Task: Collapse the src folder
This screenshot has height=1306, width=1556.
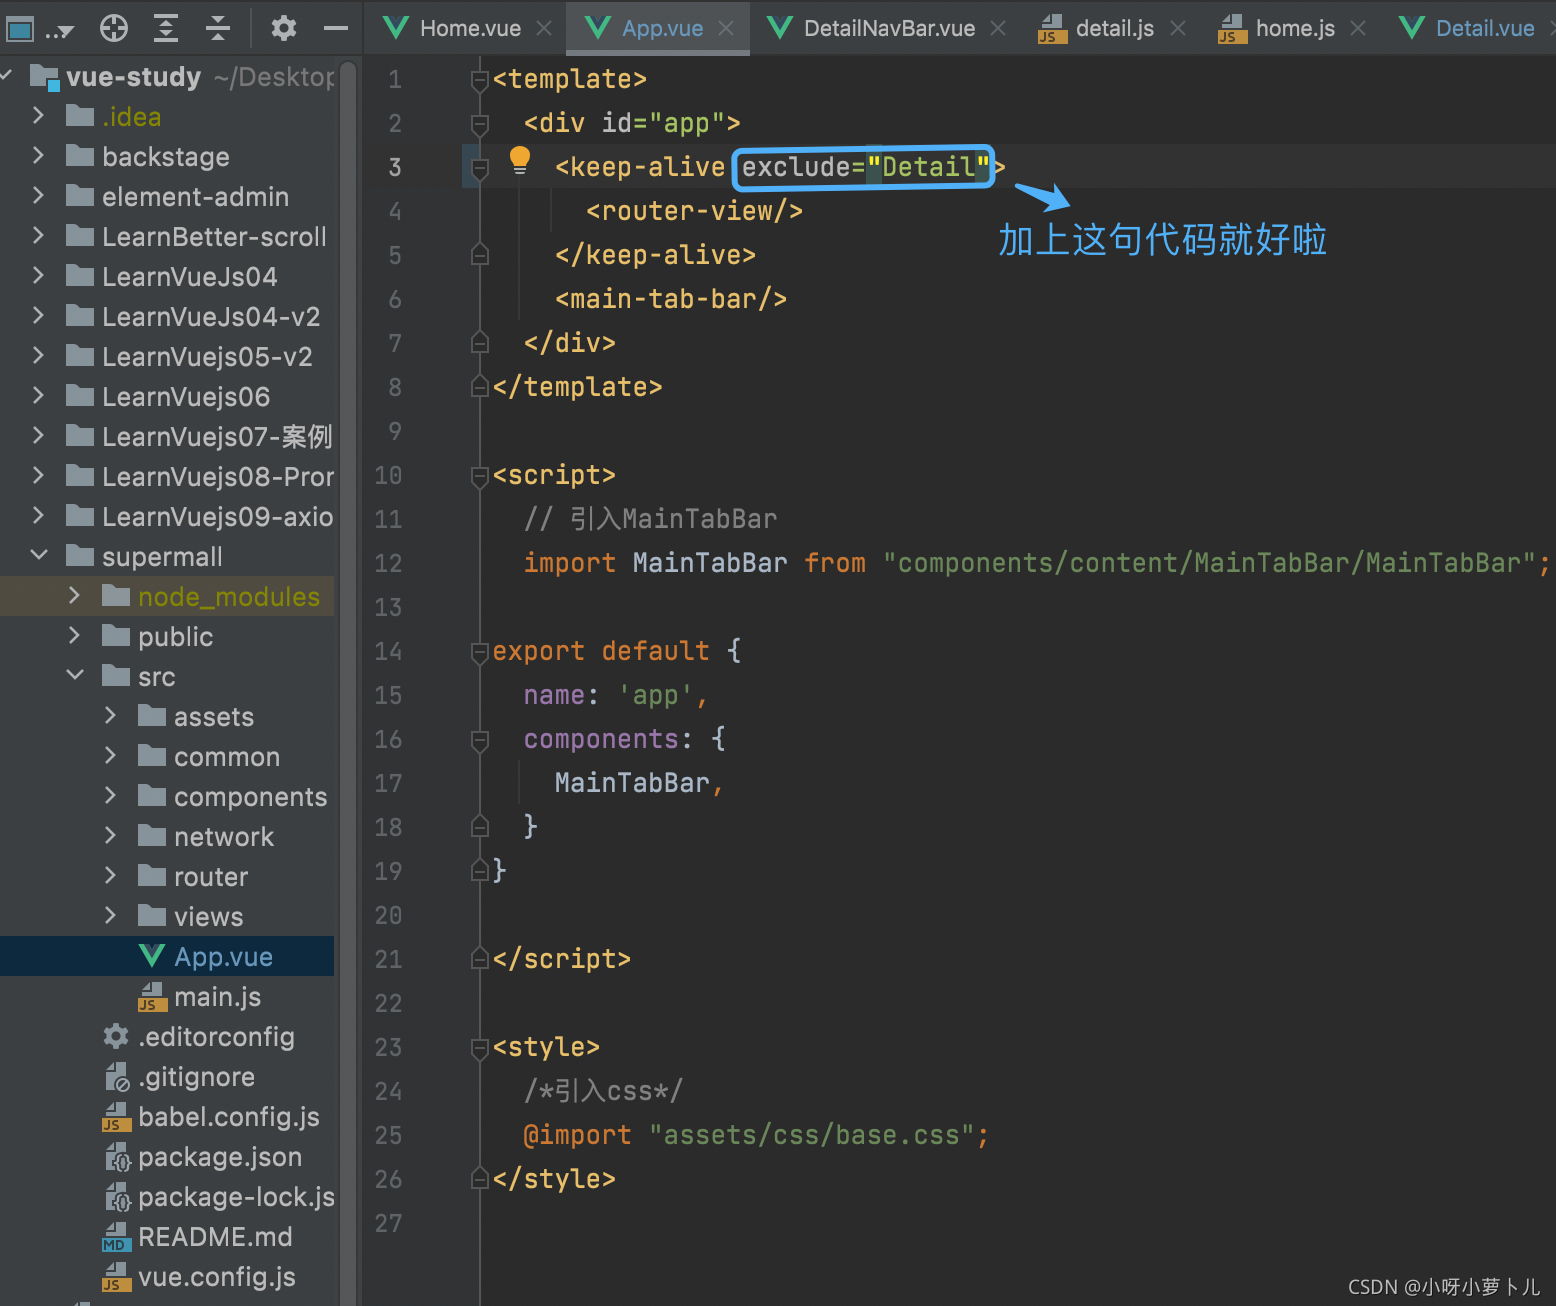Action: [x=74, y=676]
